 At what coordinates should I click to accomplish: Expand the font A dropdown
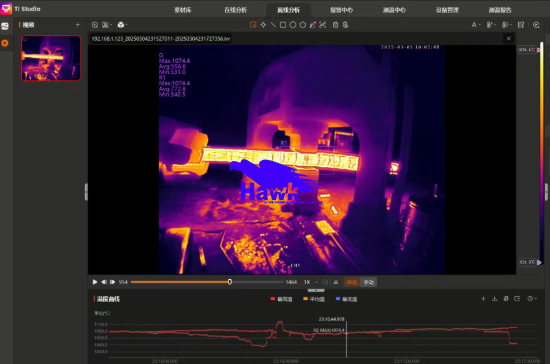[x=476, y=25]
